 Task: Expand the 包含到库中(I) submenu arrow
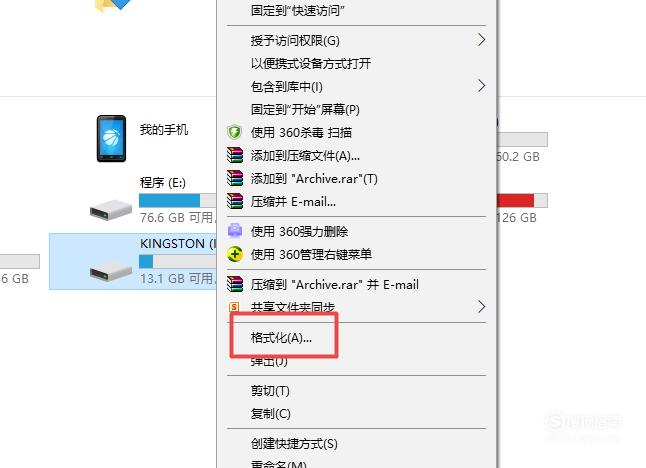[481, 86]
